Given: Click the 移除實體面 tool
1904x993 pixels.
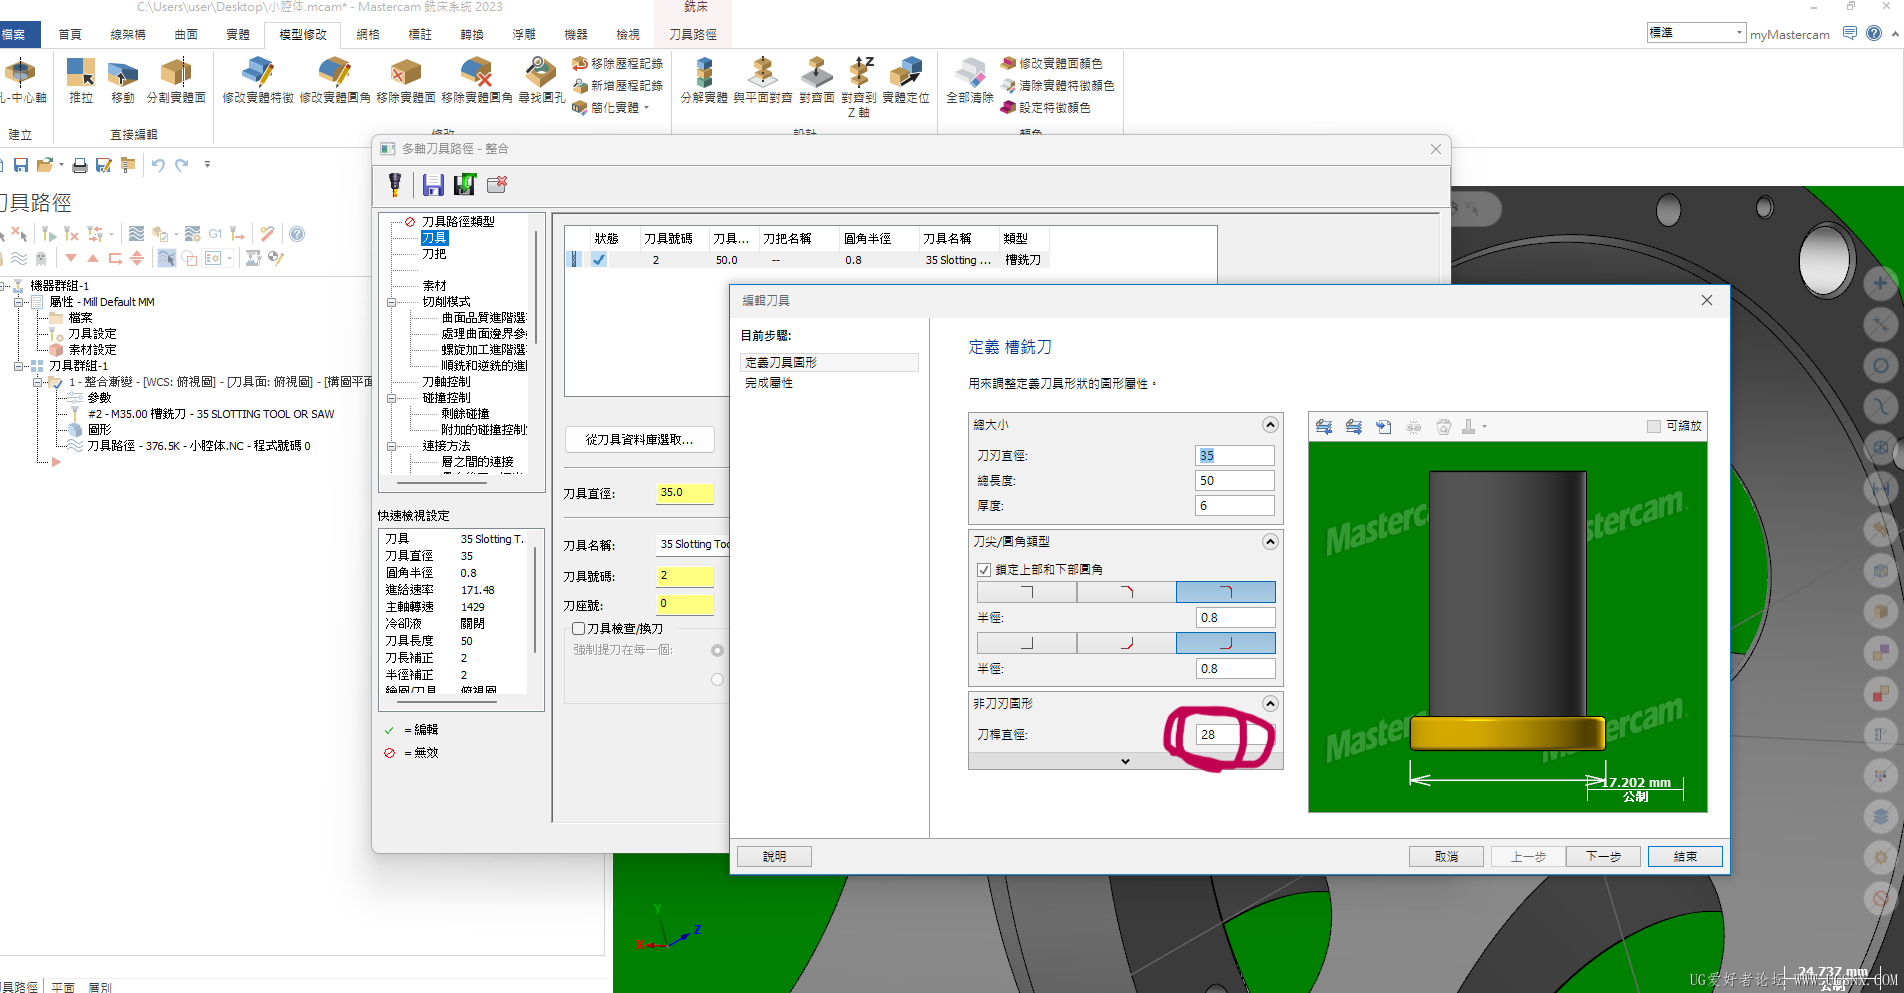Looking at the screenshot, I should (405, 80).
